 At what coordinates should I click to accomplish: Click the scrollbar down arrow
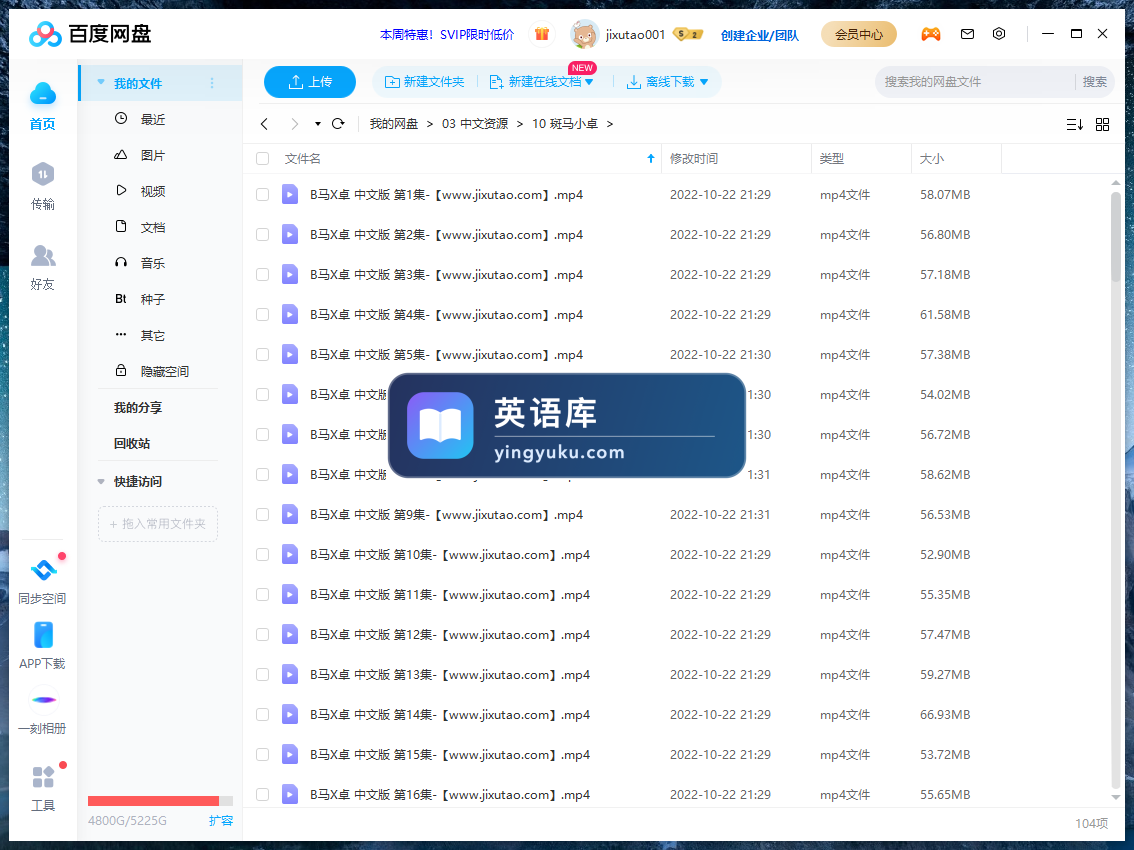[x=1116, y=797]
